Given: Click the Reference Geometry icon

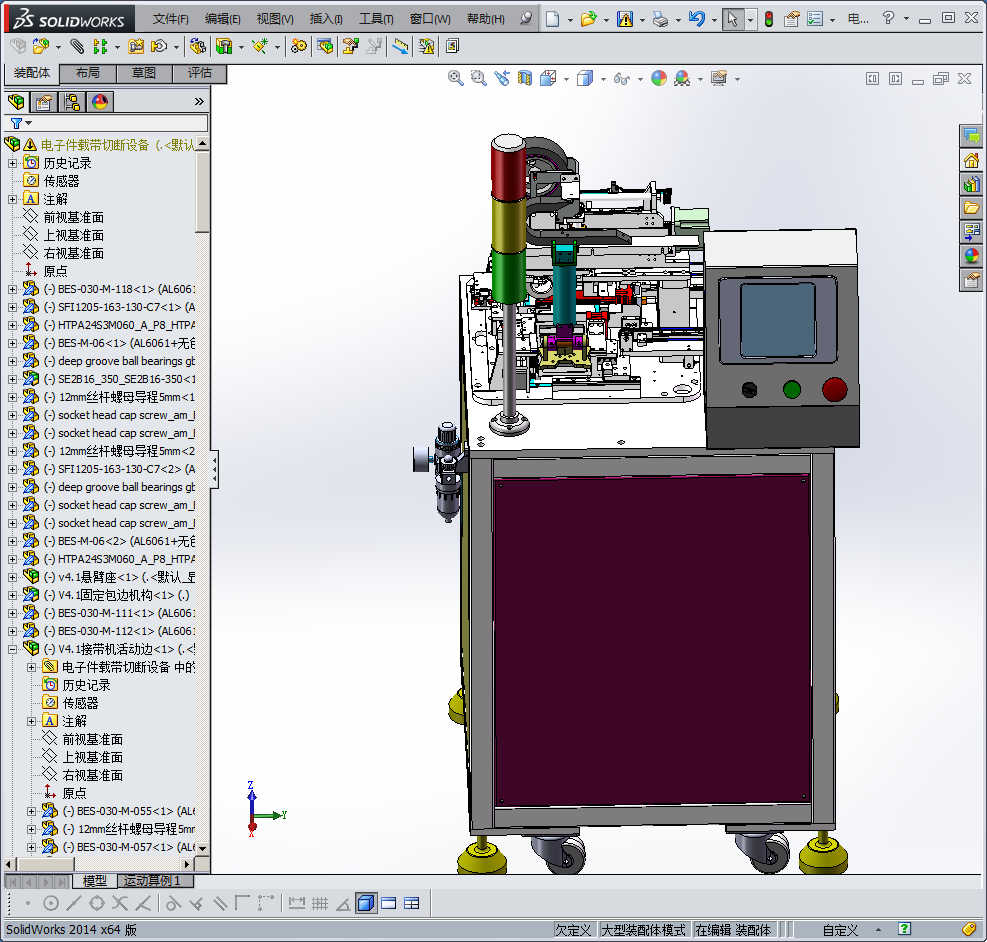Looking at the screenshot, I should click(259, 46).
